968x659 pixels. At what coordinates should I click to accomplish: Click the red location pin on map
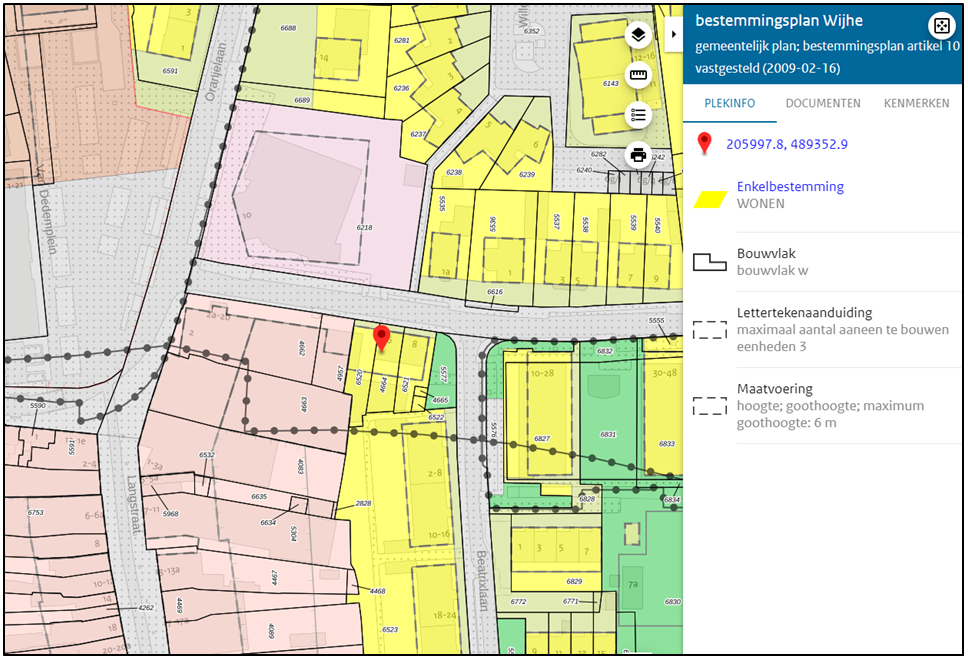click(382, 338)
